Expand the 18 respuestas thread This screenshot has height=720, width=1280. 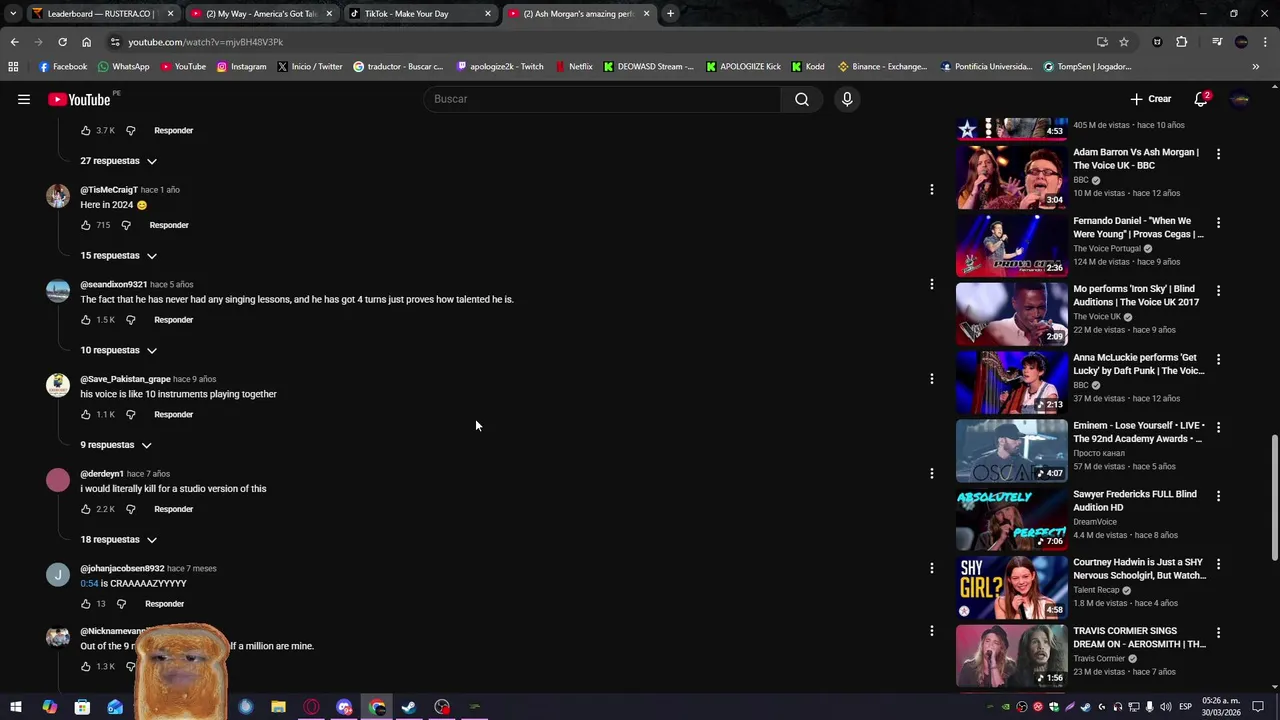118,540
